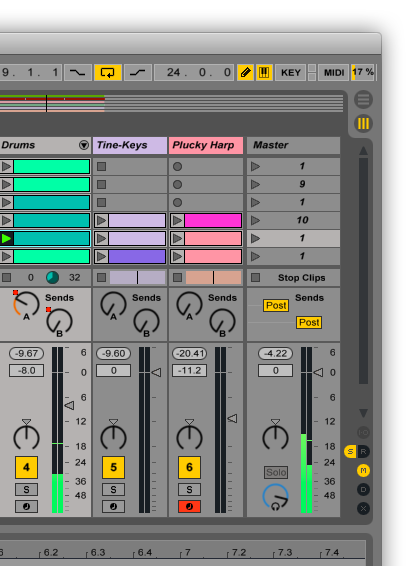Image resolution: width=414 pixels, height=566 pixels.
Task: Switch to Session view selector
Action: pos(363,123)
